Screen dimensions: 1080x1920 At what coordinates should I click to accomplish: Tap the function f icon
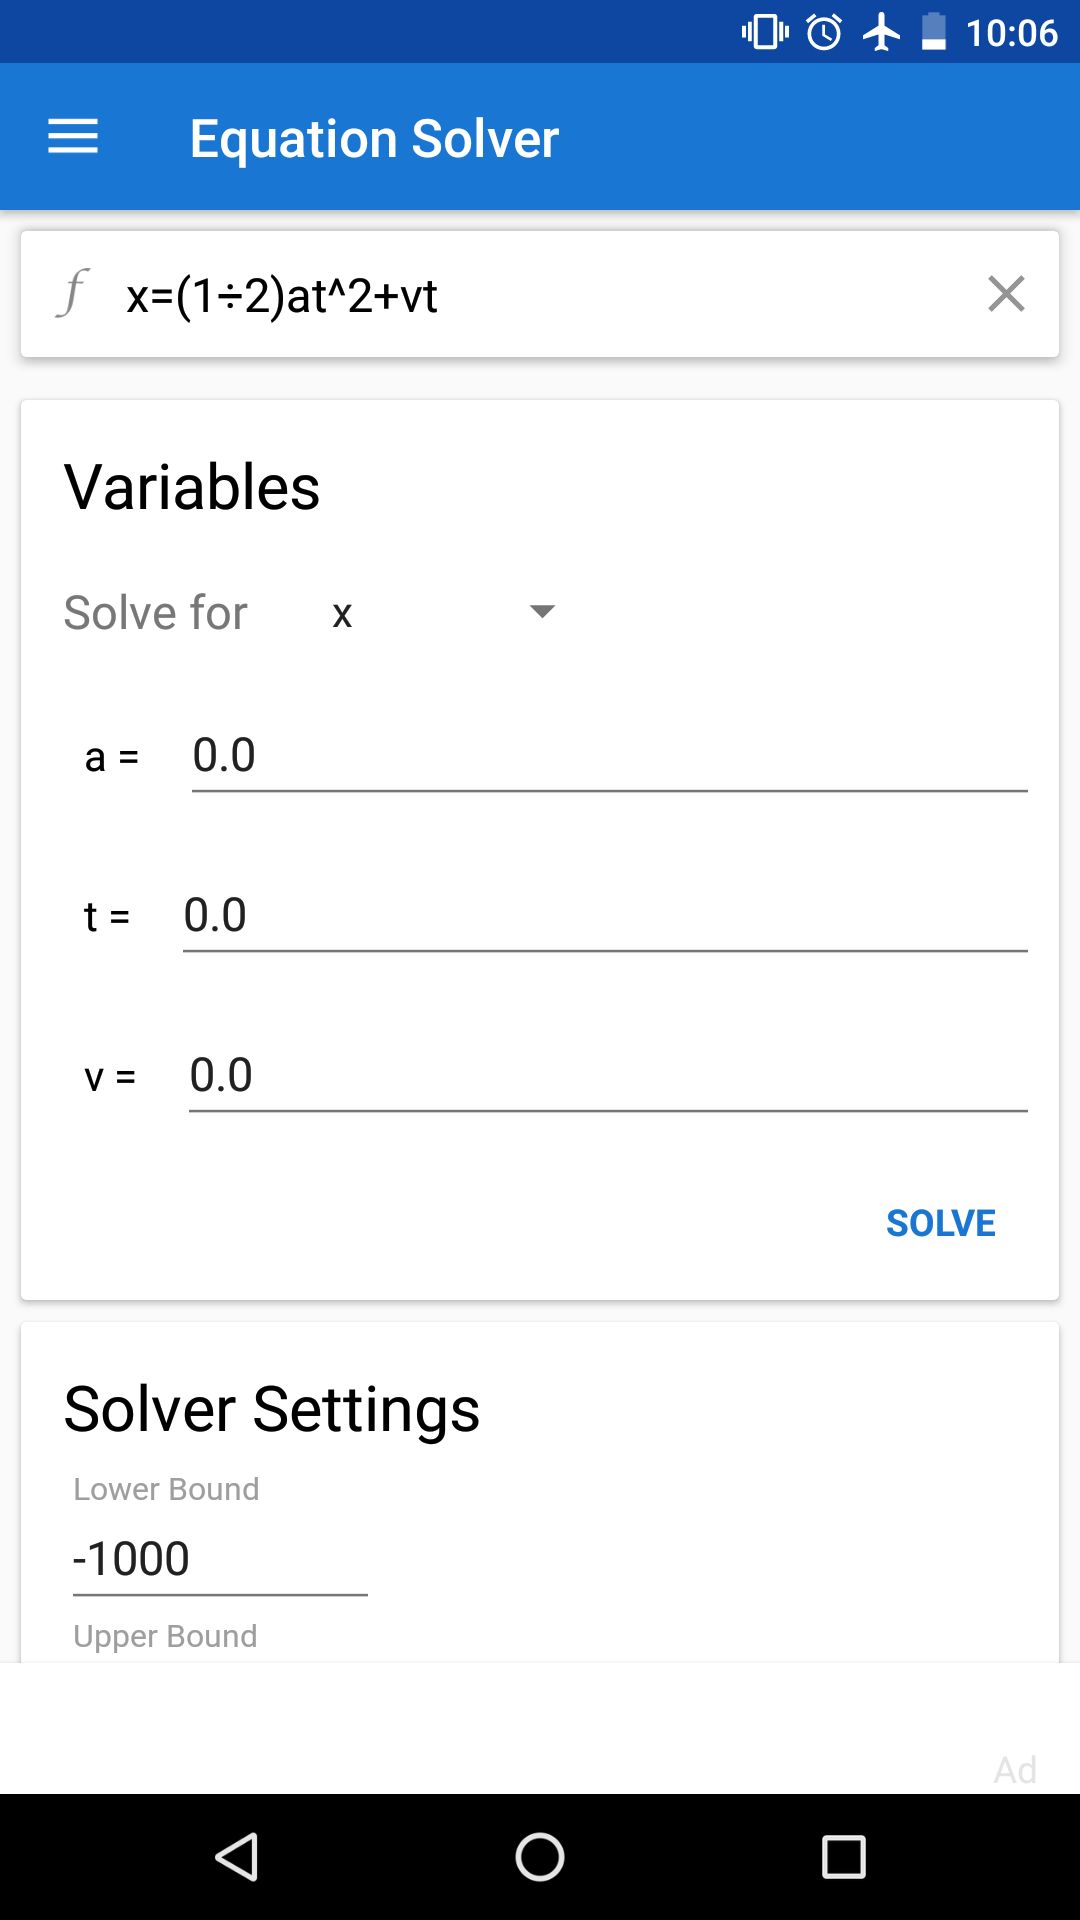tap(72, 294)
